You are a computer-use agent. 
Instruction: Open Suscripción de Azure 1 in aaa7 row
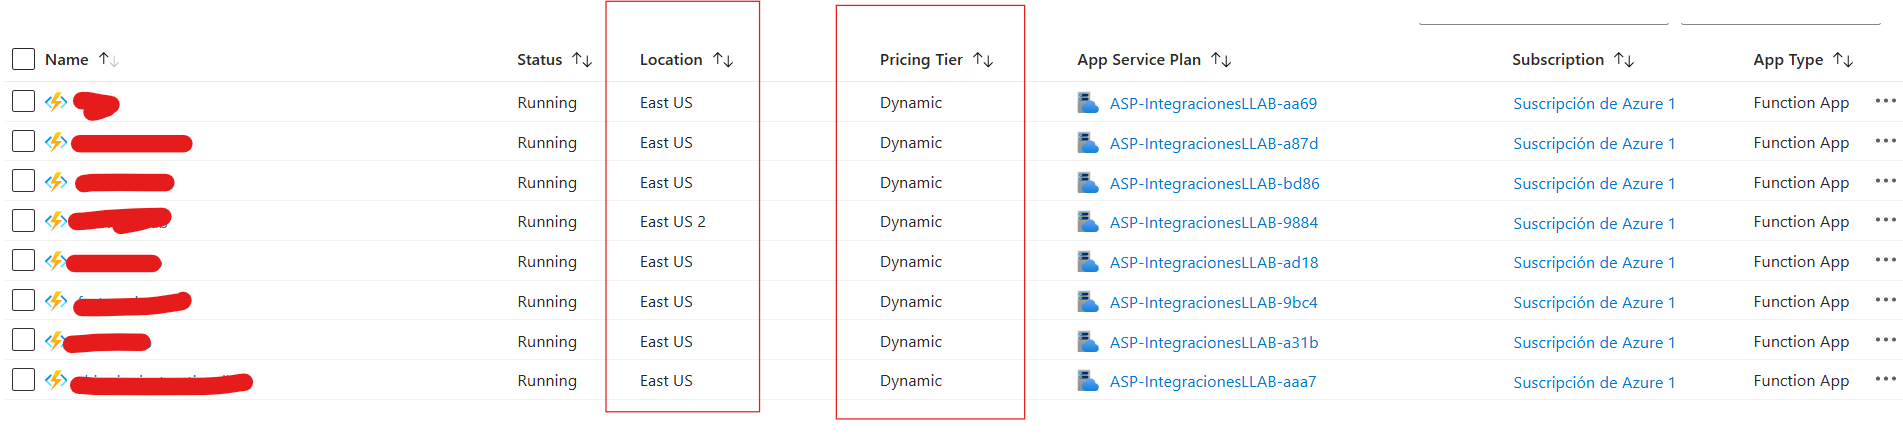[1594, 382]
